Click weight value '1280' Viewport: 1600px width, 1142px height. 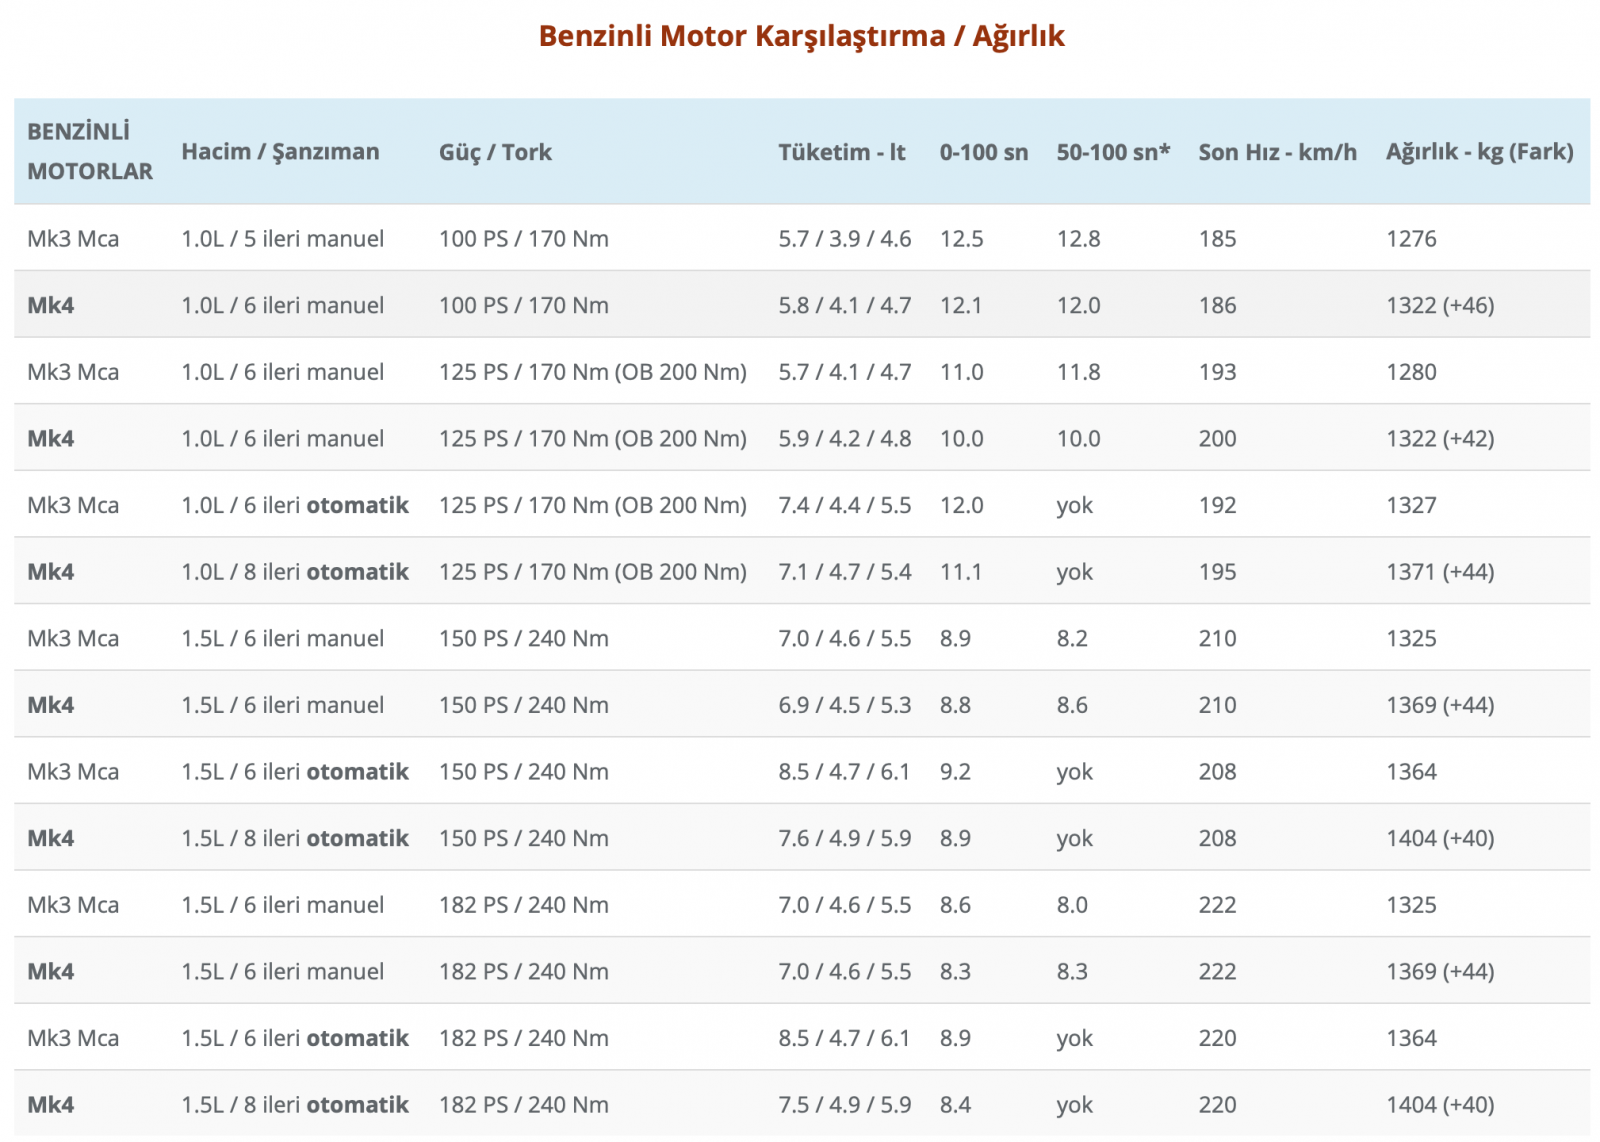tap(1411, 372)
